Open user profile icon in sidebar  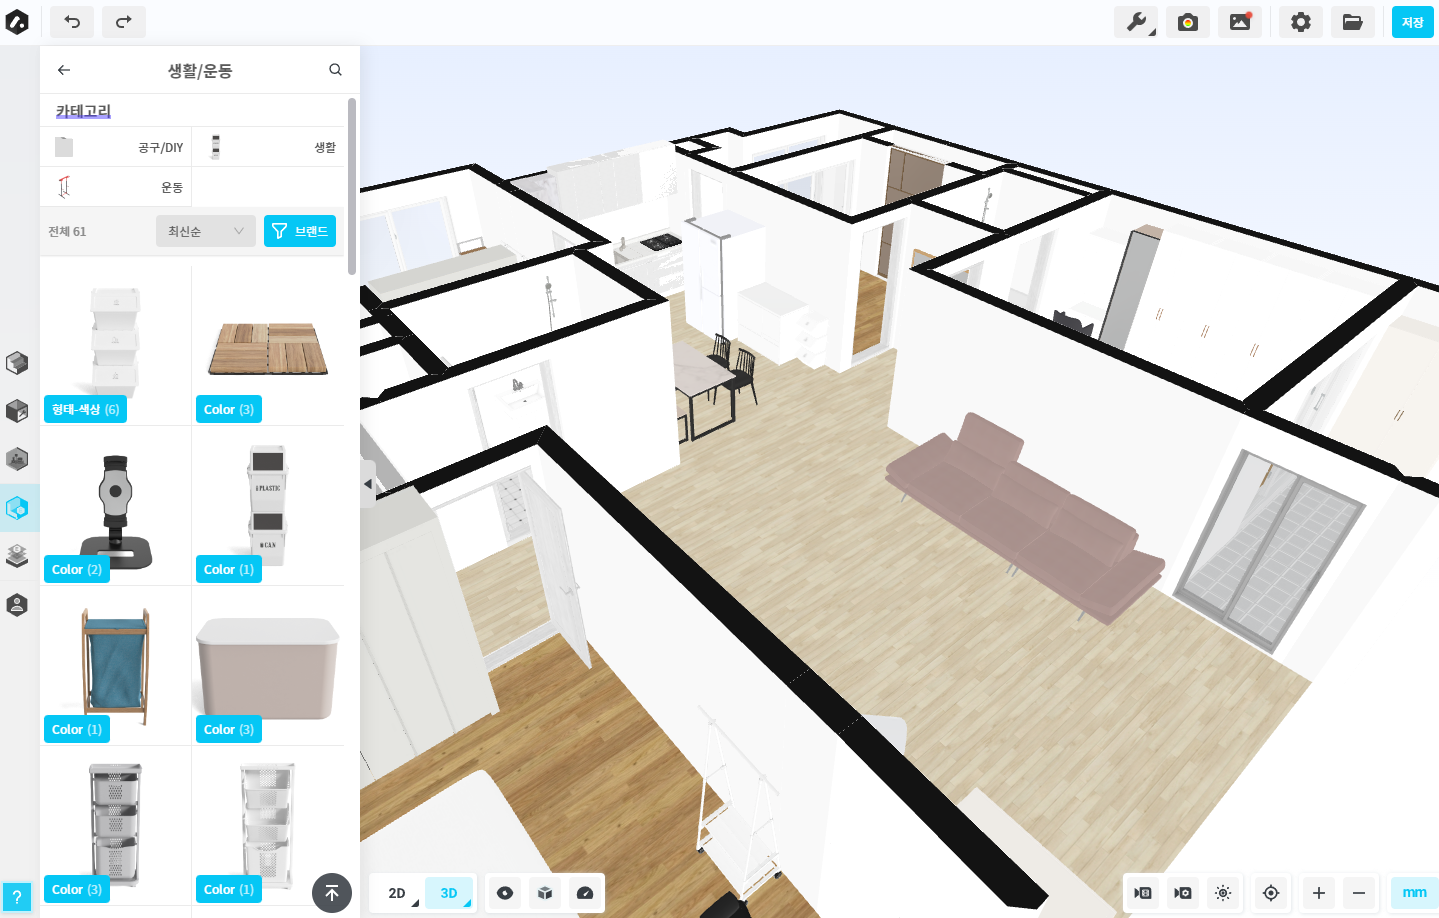[x=17, y=605]
